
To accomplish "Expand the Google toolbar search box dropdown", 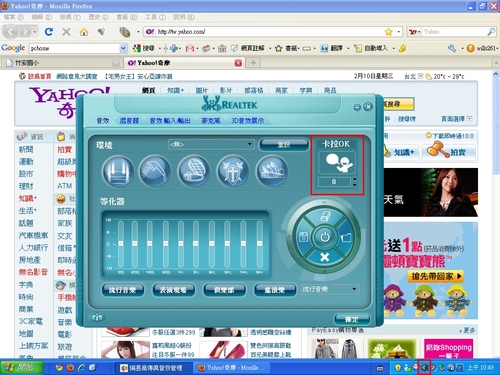I will pyautogui.click(x=123, y=48).
